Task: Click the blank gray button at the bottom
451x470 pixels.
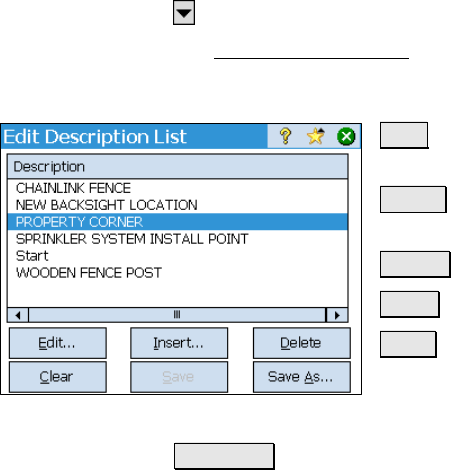Action: point(224,456)
